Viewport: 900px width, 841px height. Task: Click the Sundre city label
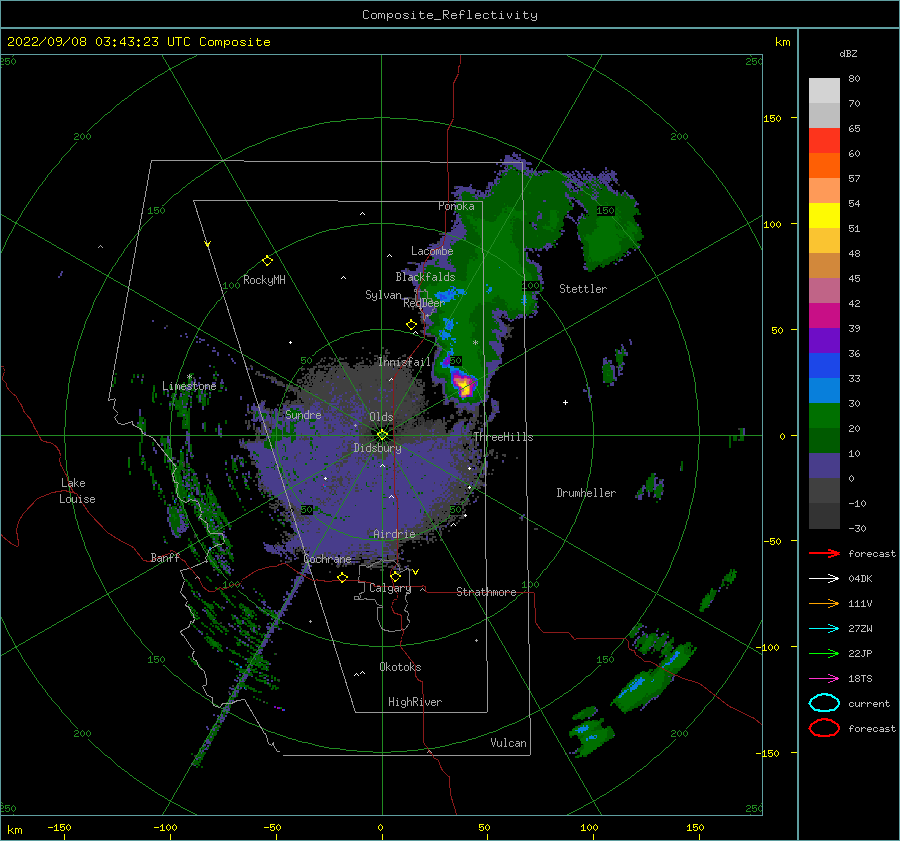coord(303,415)
